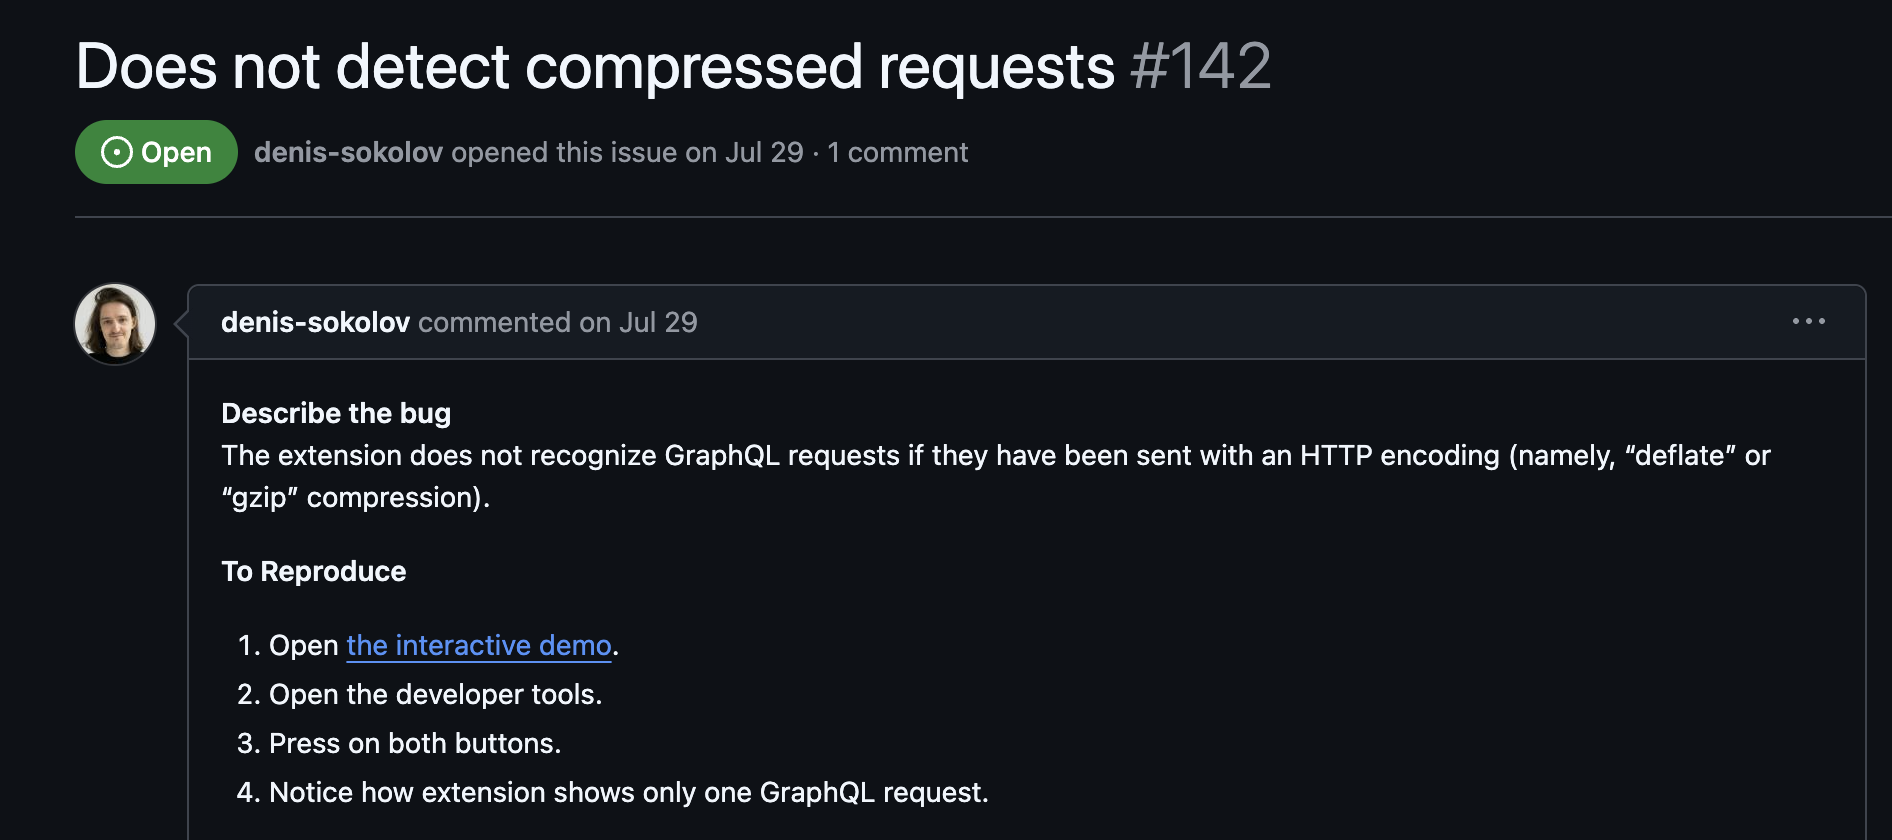1892x840 pixels.
Task: Click the bolded denis-sokolov username in the comment
Action: pyautogui.click(x=315, y=322)
